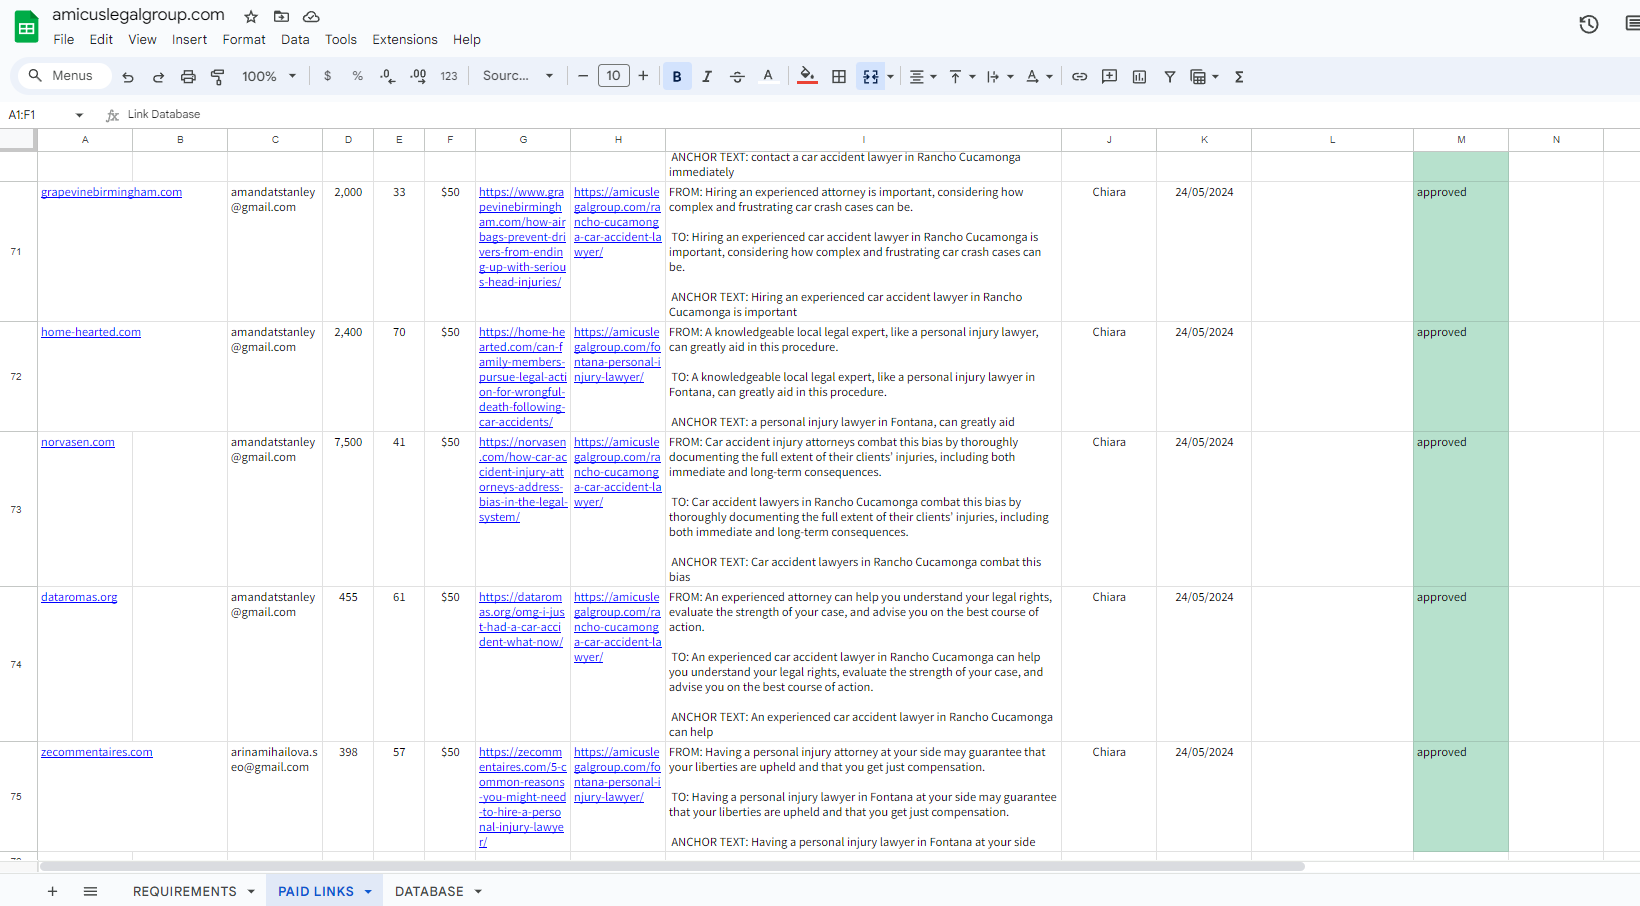
Task: Open the Edit menu
Action: (101, 40)
